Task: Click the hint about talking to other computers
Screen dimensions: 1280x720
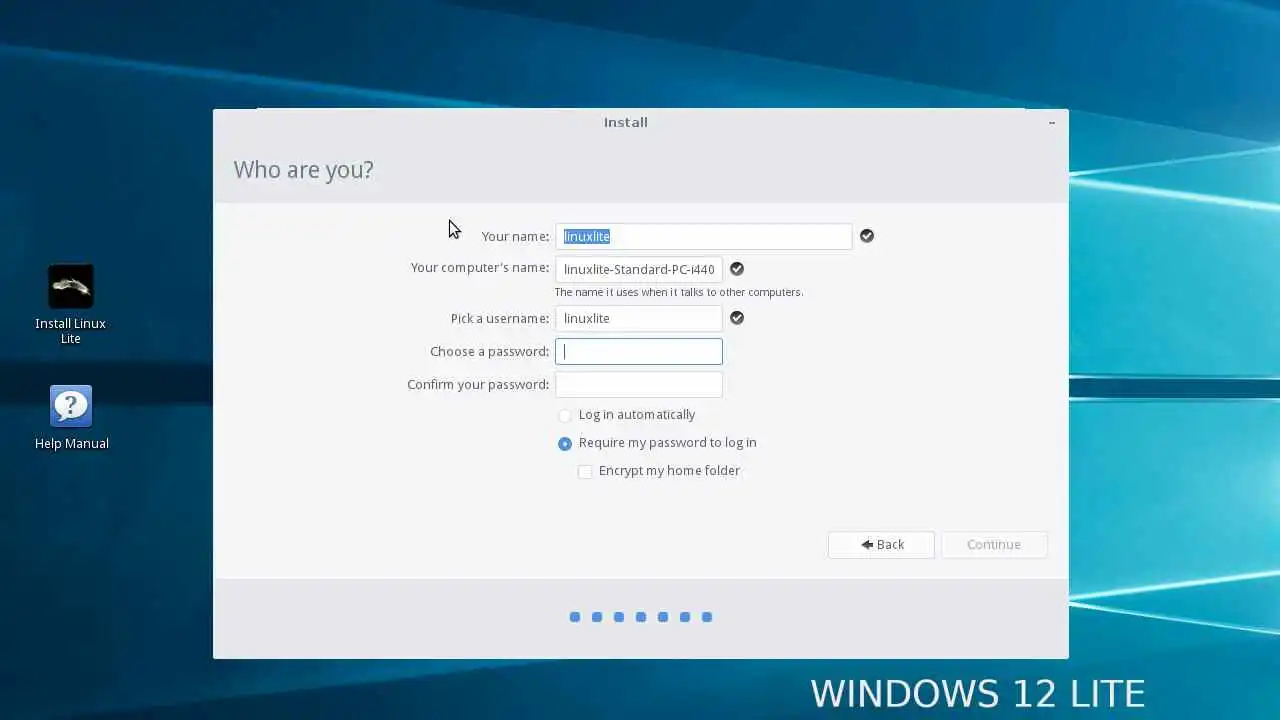Action: pyautogui.click(x=679, y=292)
